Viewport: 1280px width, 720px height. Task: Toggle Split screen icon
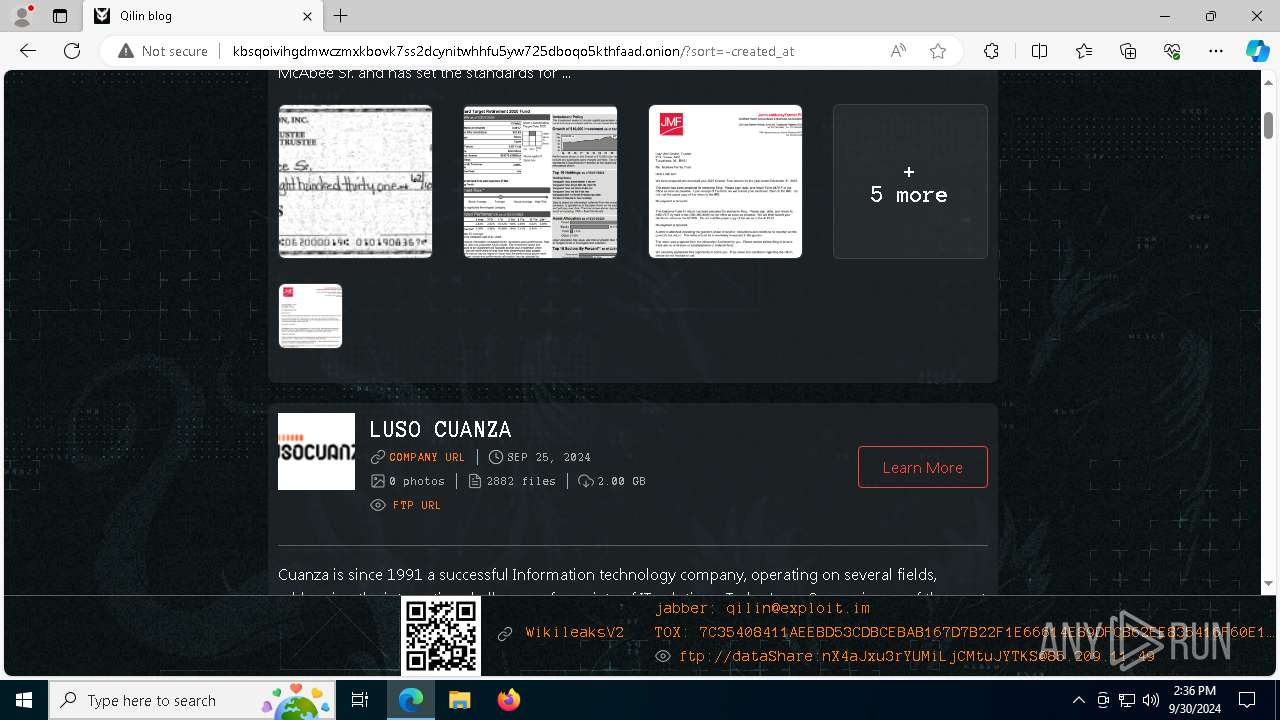(1039, 51)
